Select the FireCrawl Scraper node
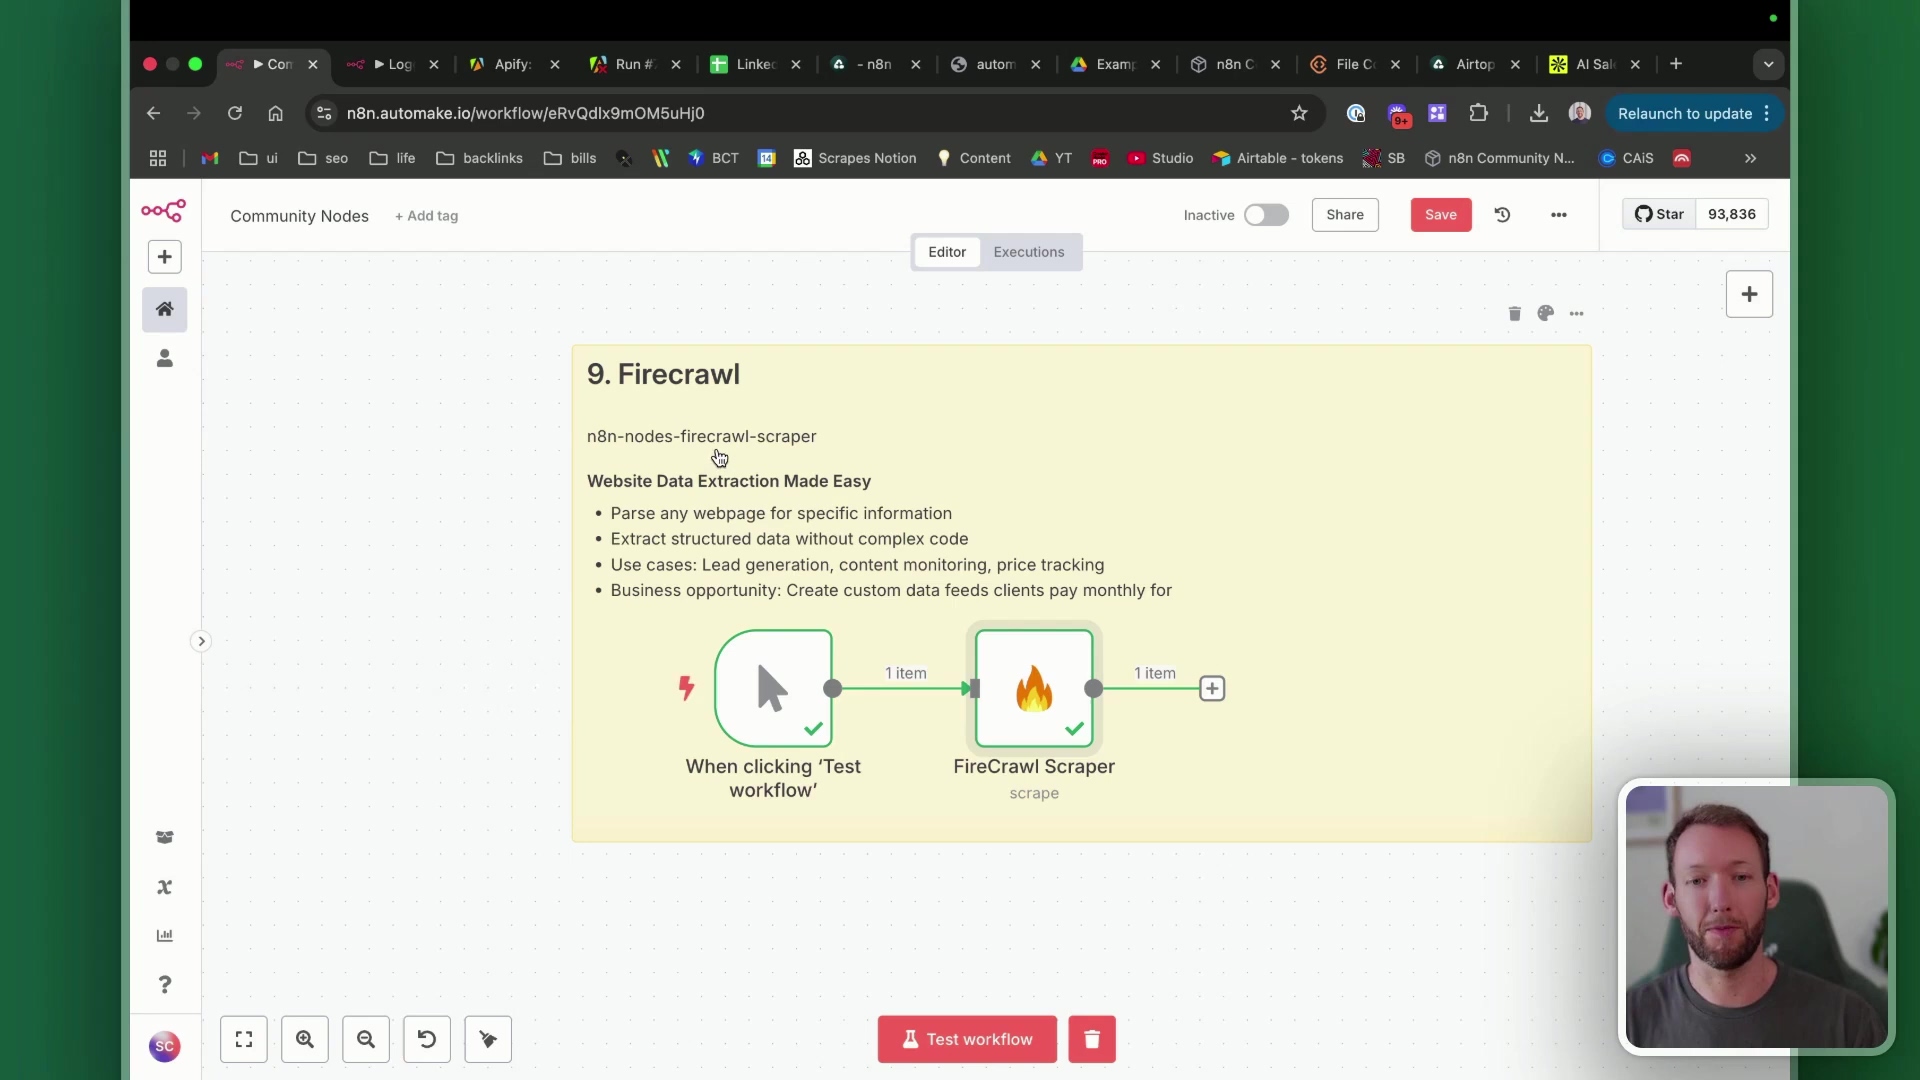Screen dimensions: 1920x1080 [1034, 688]
